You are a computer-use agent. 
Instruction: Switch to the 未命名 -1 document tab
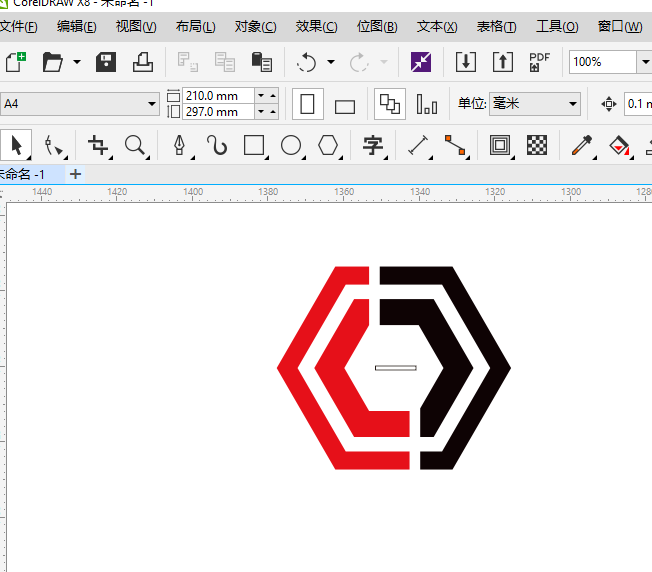(32, 174)
